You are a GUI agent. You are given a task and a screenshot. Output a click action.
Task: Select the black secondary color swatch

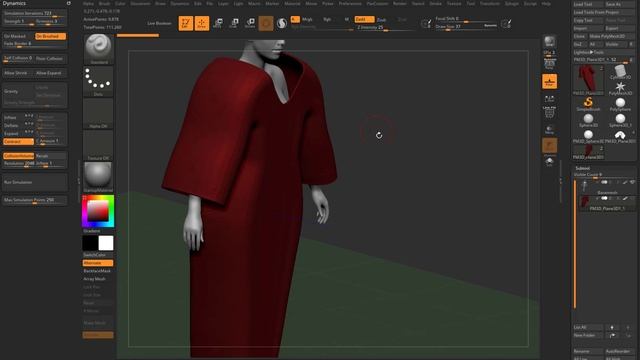(x=90, y=243)
